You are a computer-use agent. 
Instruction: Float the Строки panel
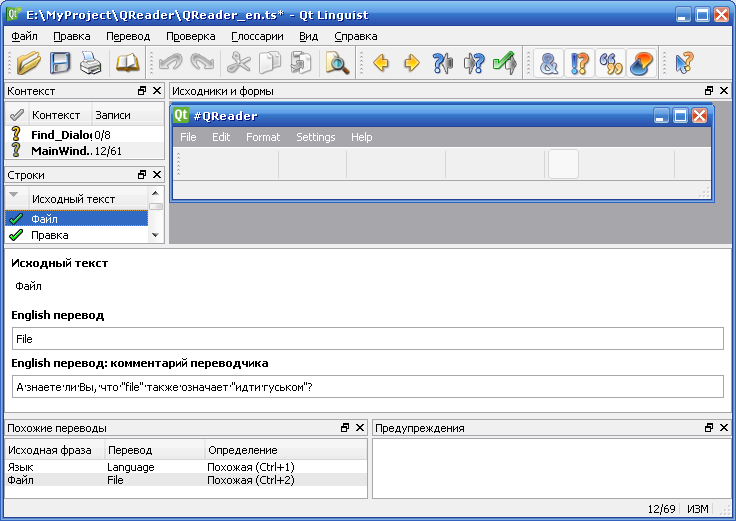click(x=142, y=175)
